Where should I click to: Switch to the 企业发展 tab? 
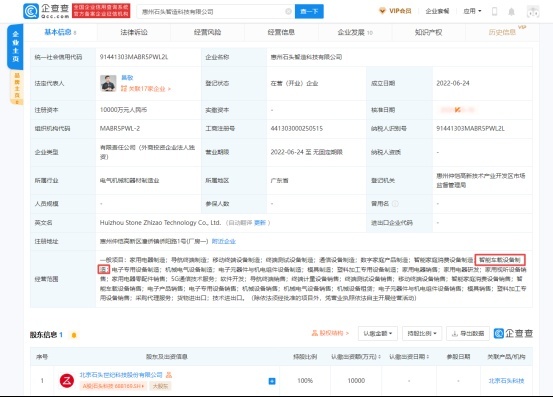click(x=355, y=32)
